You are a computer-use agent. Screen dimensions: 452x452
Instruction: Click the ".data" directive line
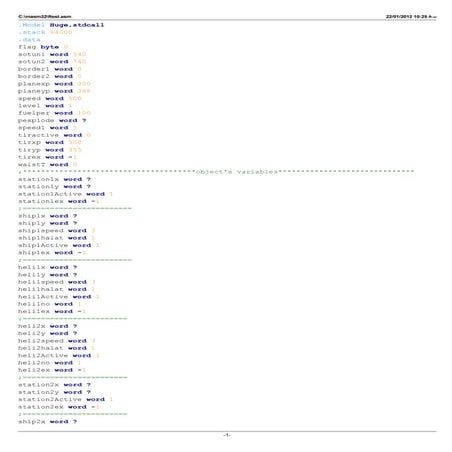[x=29, y=40]
